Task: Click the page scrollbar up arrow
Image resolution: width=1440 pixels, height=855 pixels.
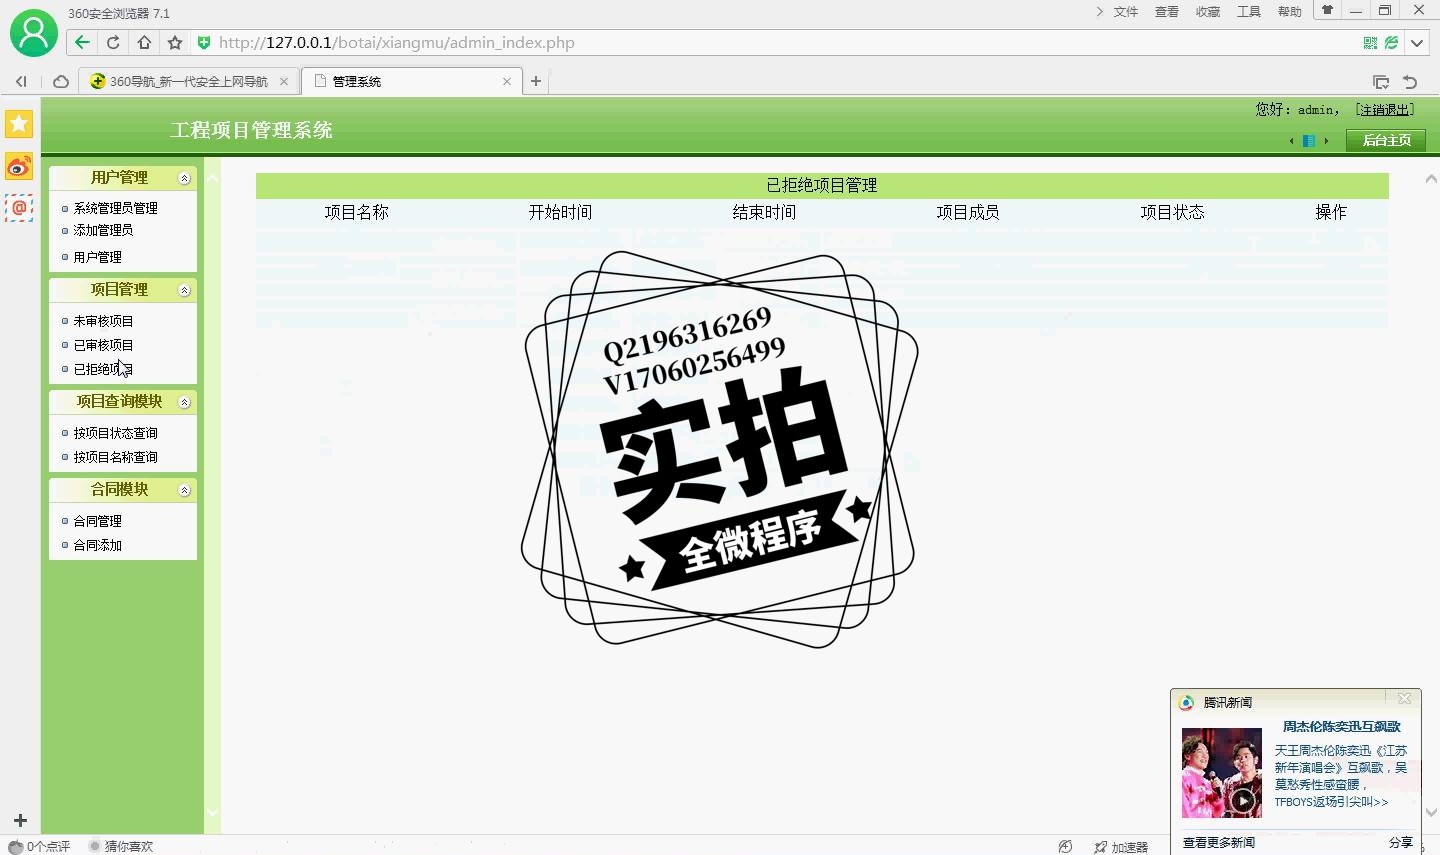Action: tap(1431, 179)
